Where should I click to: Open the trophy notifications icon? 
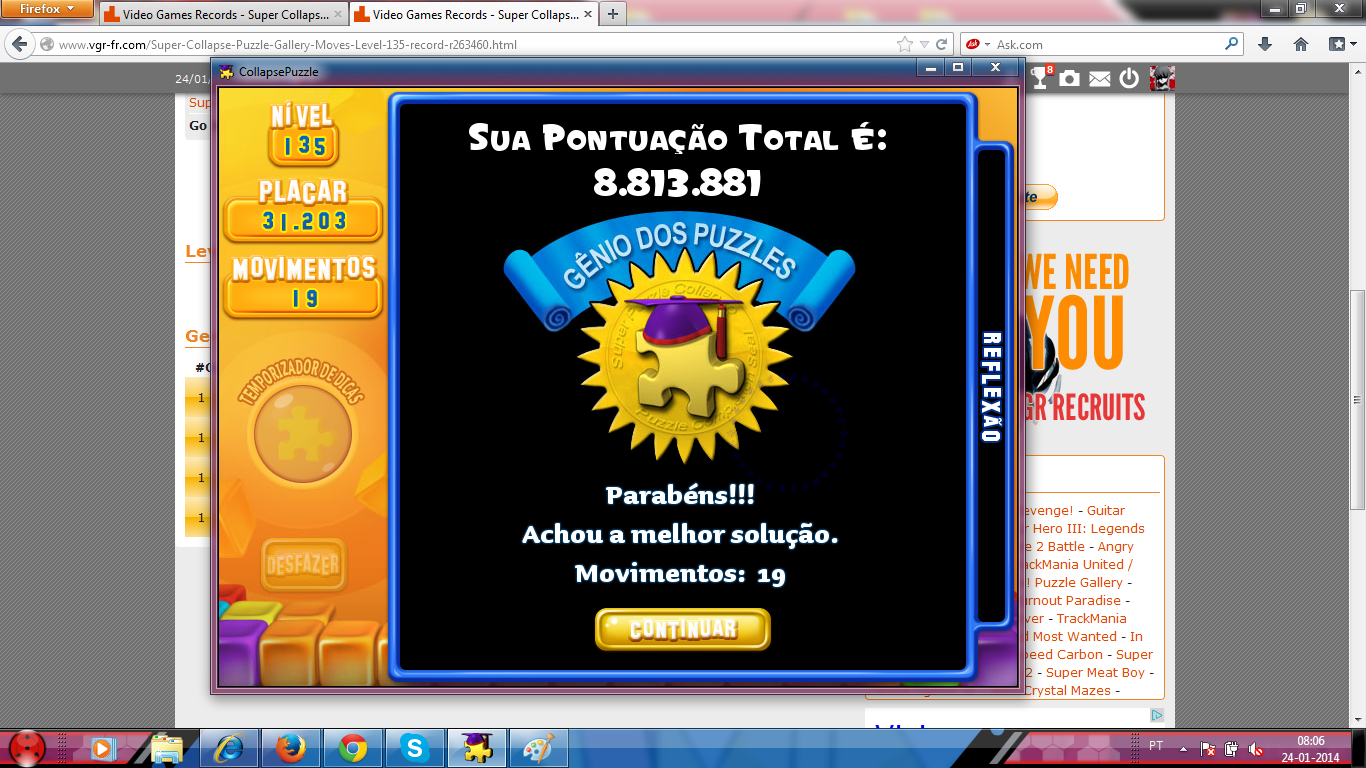(1041, 78)
